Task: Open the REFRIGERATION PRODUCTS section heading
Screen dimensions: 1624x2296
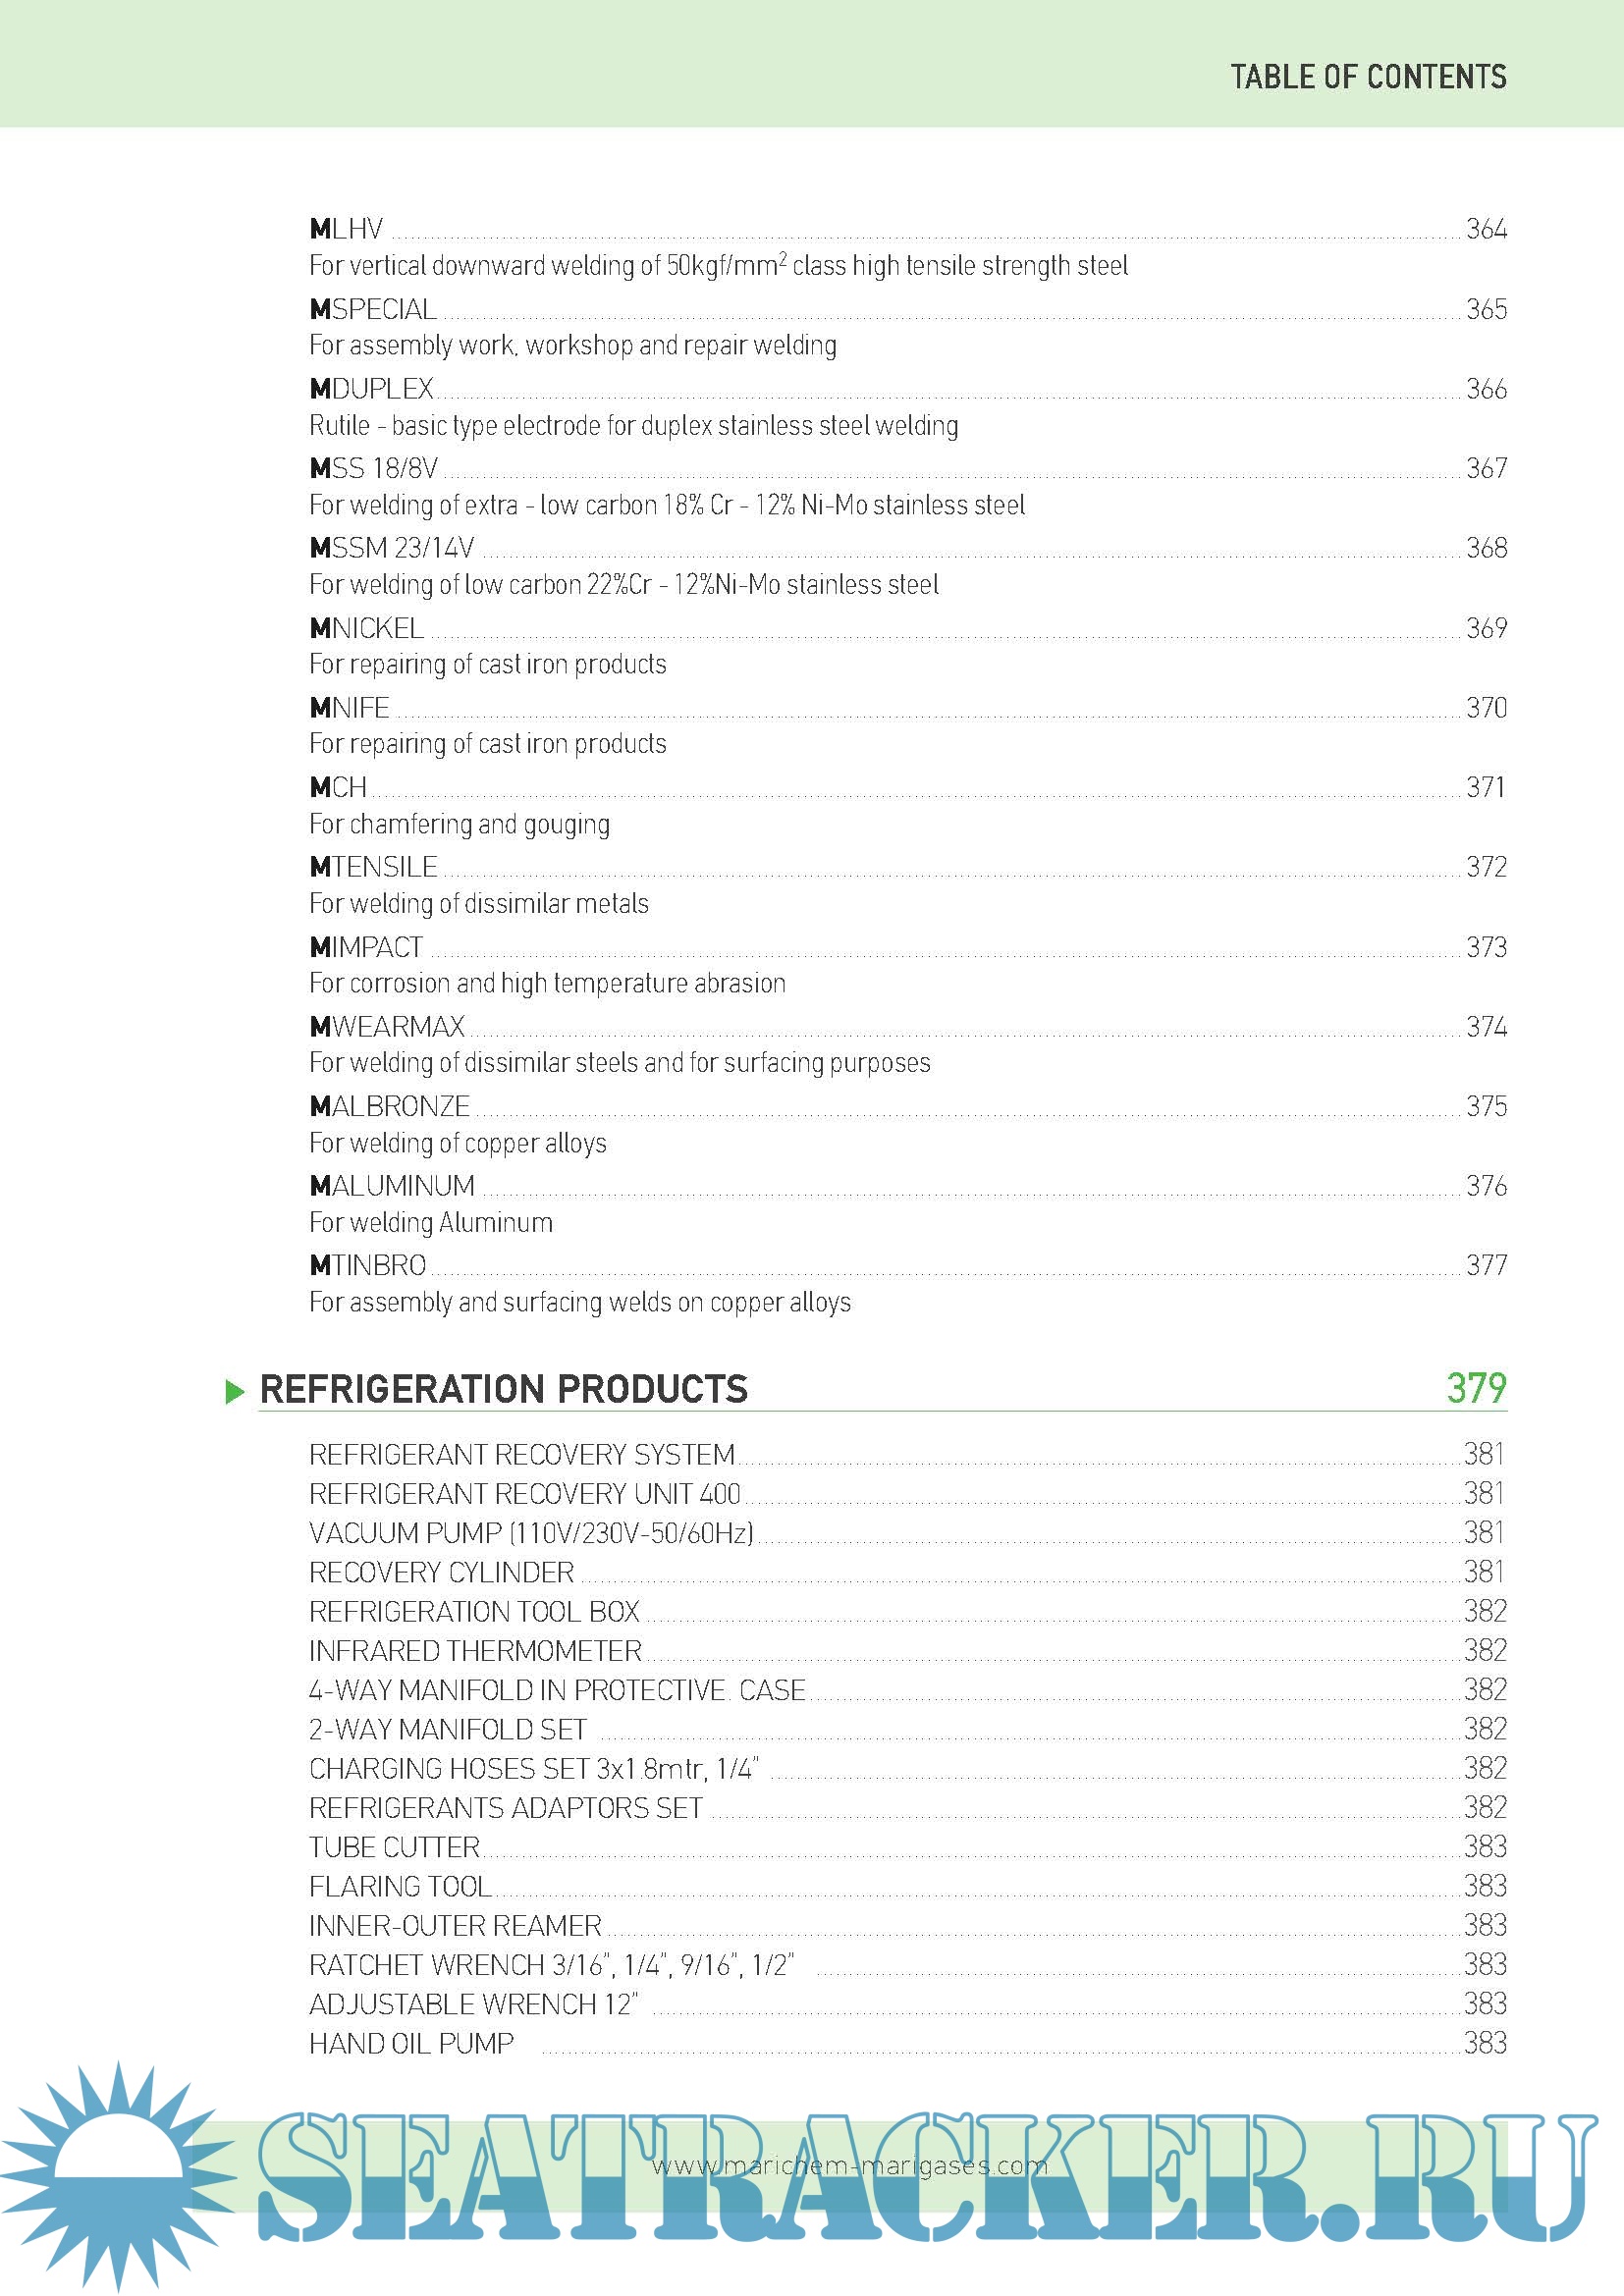Action: click(503, 1389)
